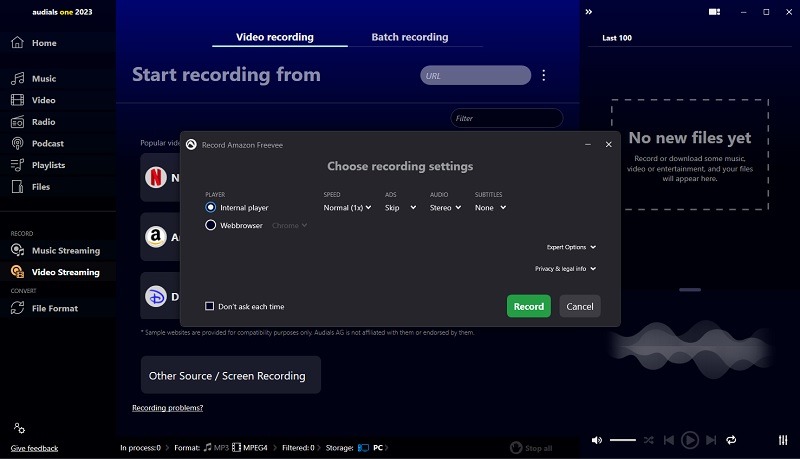
Task: Expand Privacy & legal info
Action: pyautogui.click(x=565, y=268)
